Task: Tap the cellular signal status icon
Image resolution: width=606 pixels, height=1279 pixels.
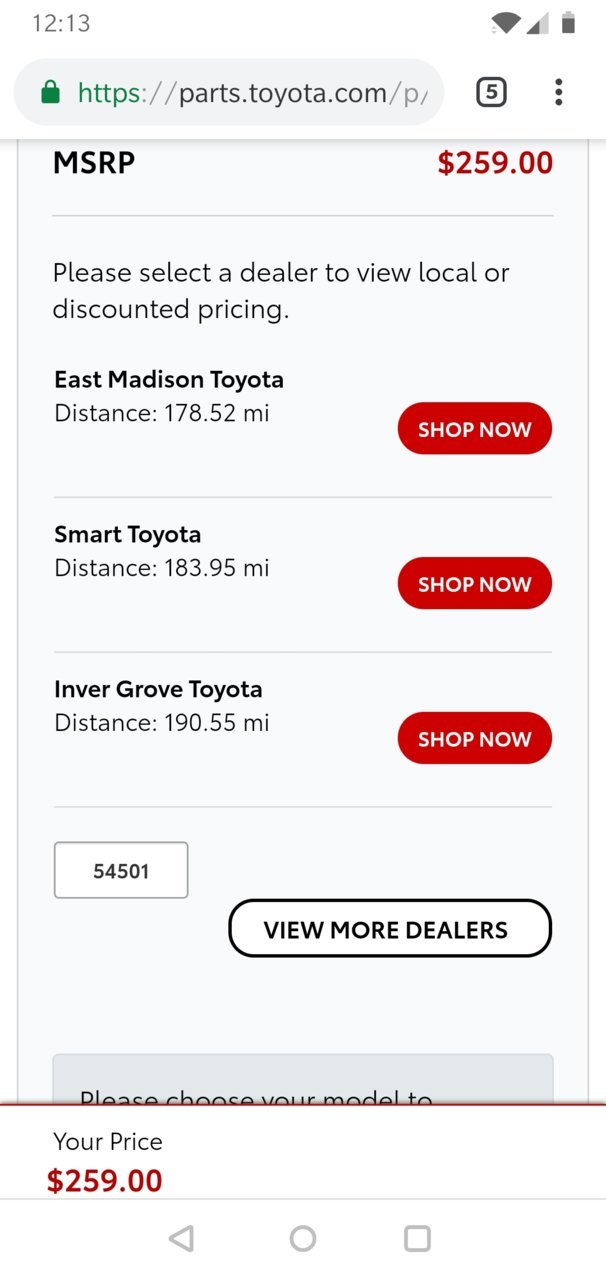Action: 536,23
